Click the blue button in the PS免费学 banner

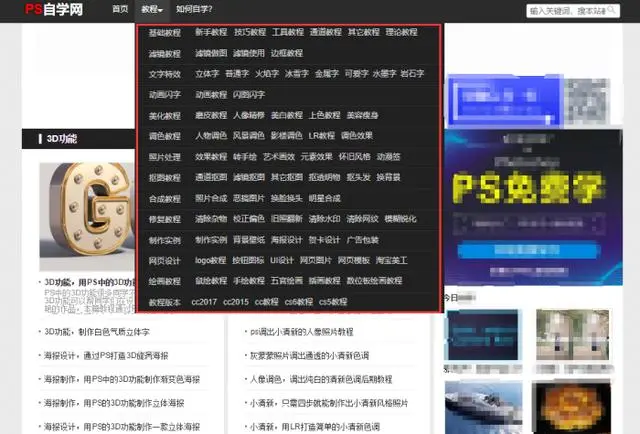coord(529,250)
